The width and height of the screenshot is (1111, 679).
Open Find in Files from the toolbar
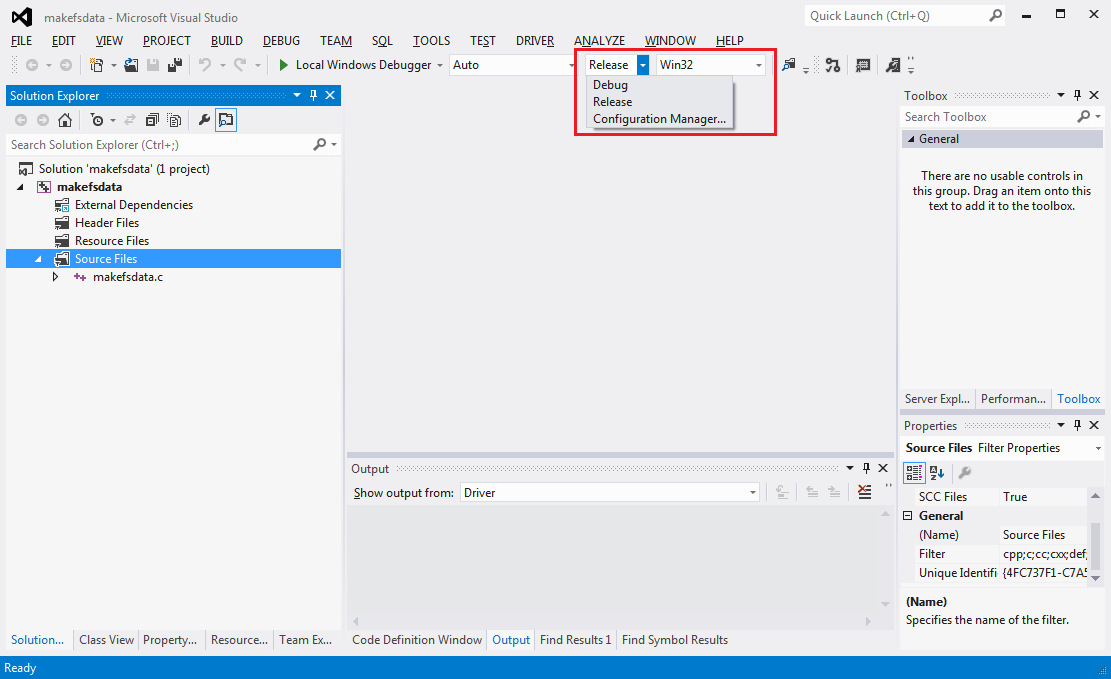click(789, 64)
